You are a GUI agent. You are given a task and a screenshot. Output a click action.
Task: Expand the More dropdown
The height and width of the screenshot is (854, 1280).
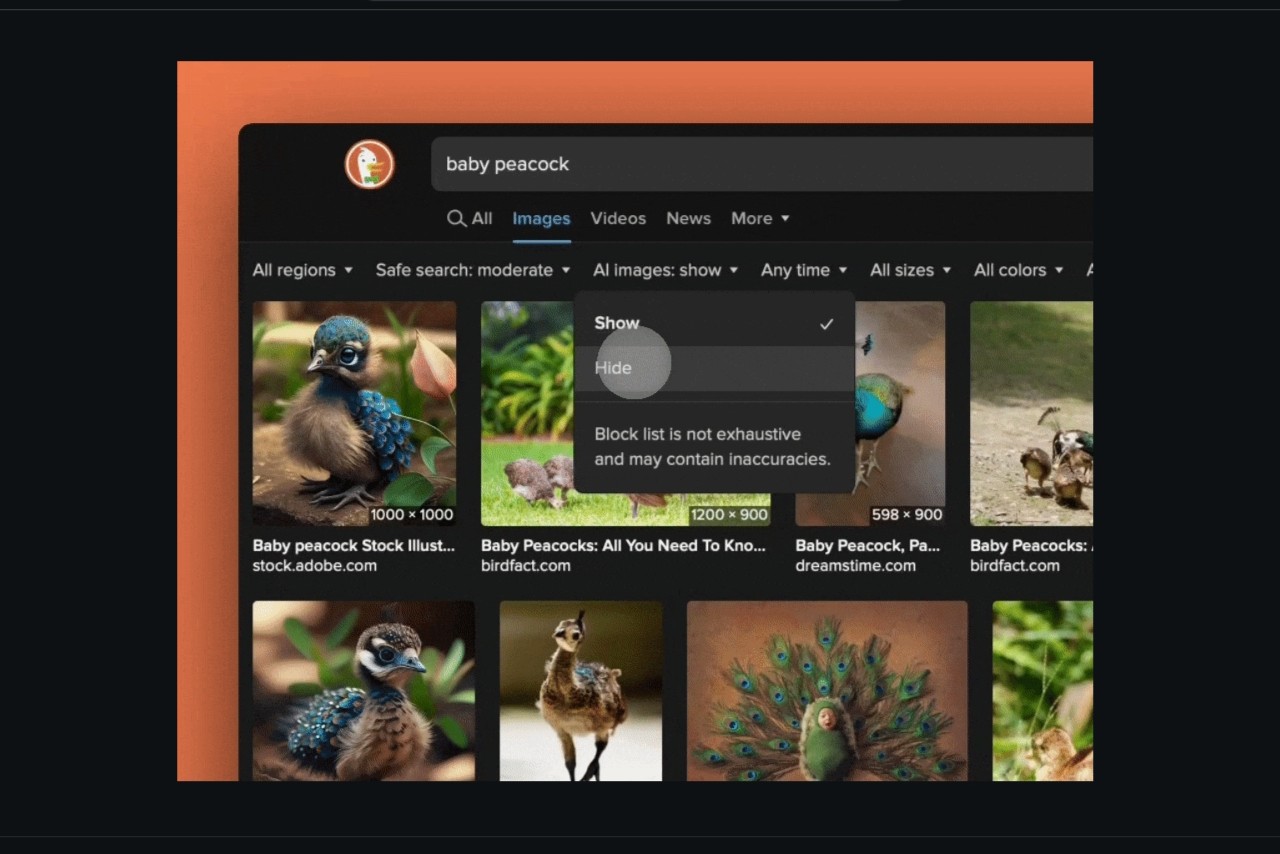[760, 218]
